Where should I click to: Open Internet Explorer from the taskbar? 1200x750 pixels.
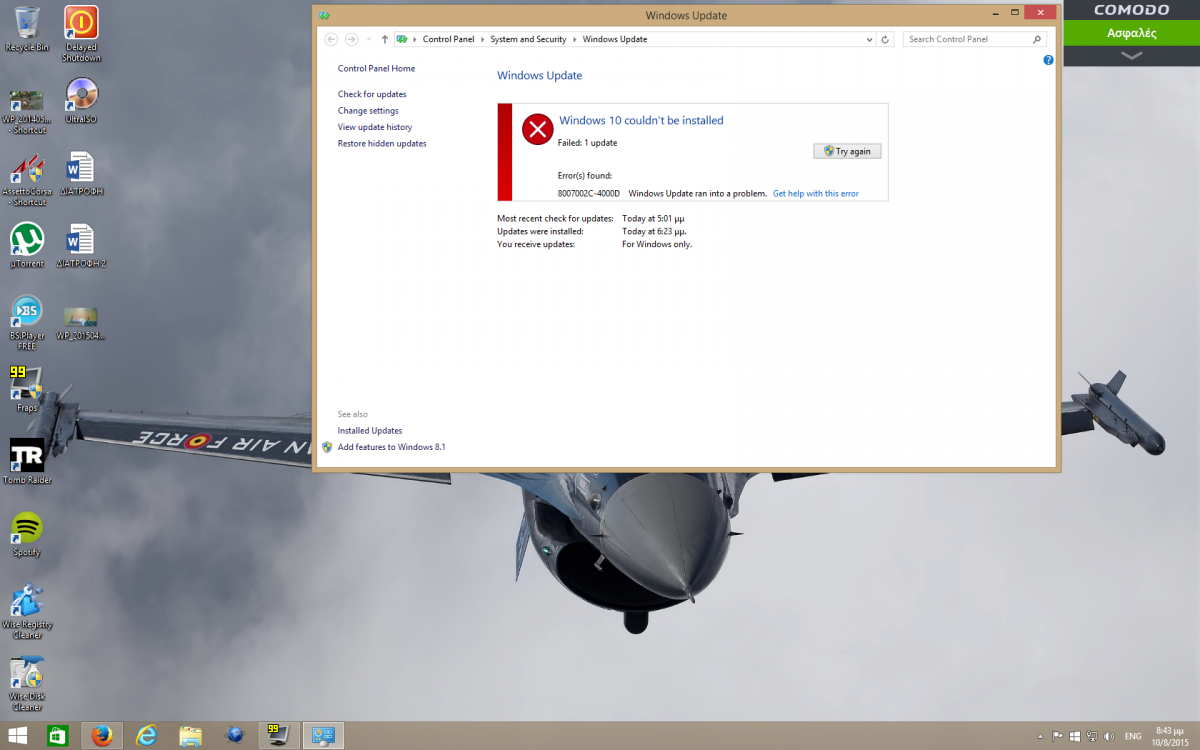pos(147,735)
